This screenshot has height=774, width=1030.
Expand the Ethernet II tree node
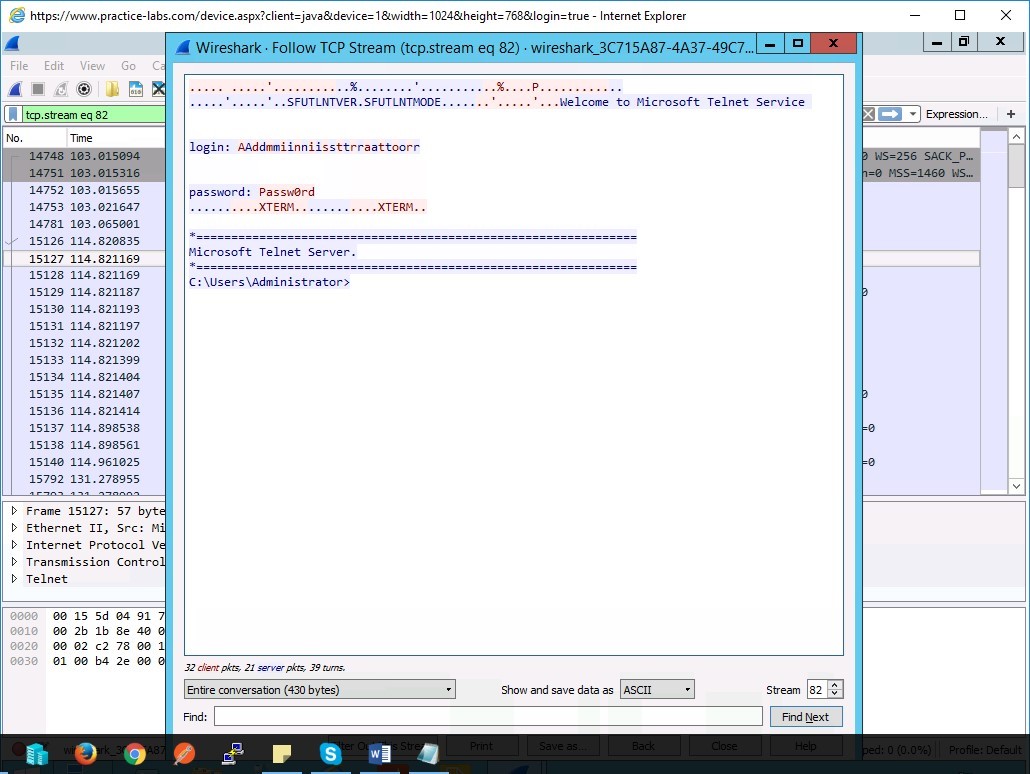tap(14, 528)
